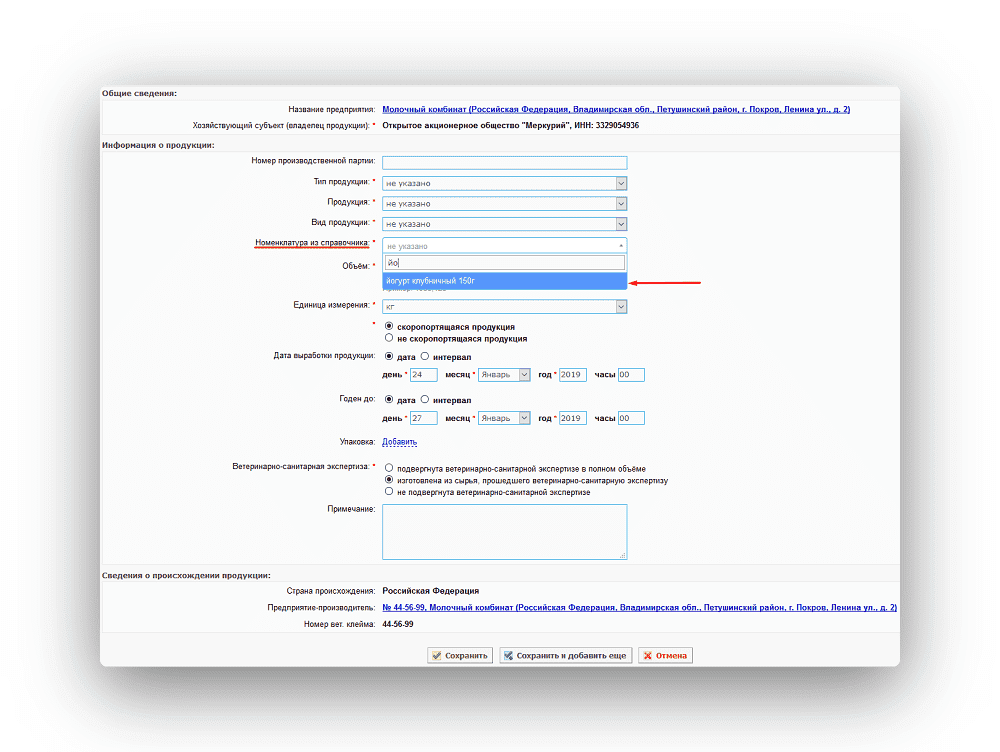1000x752 pixels.
Task: Click the Добавить packaging link
Action: coord(399,441)
